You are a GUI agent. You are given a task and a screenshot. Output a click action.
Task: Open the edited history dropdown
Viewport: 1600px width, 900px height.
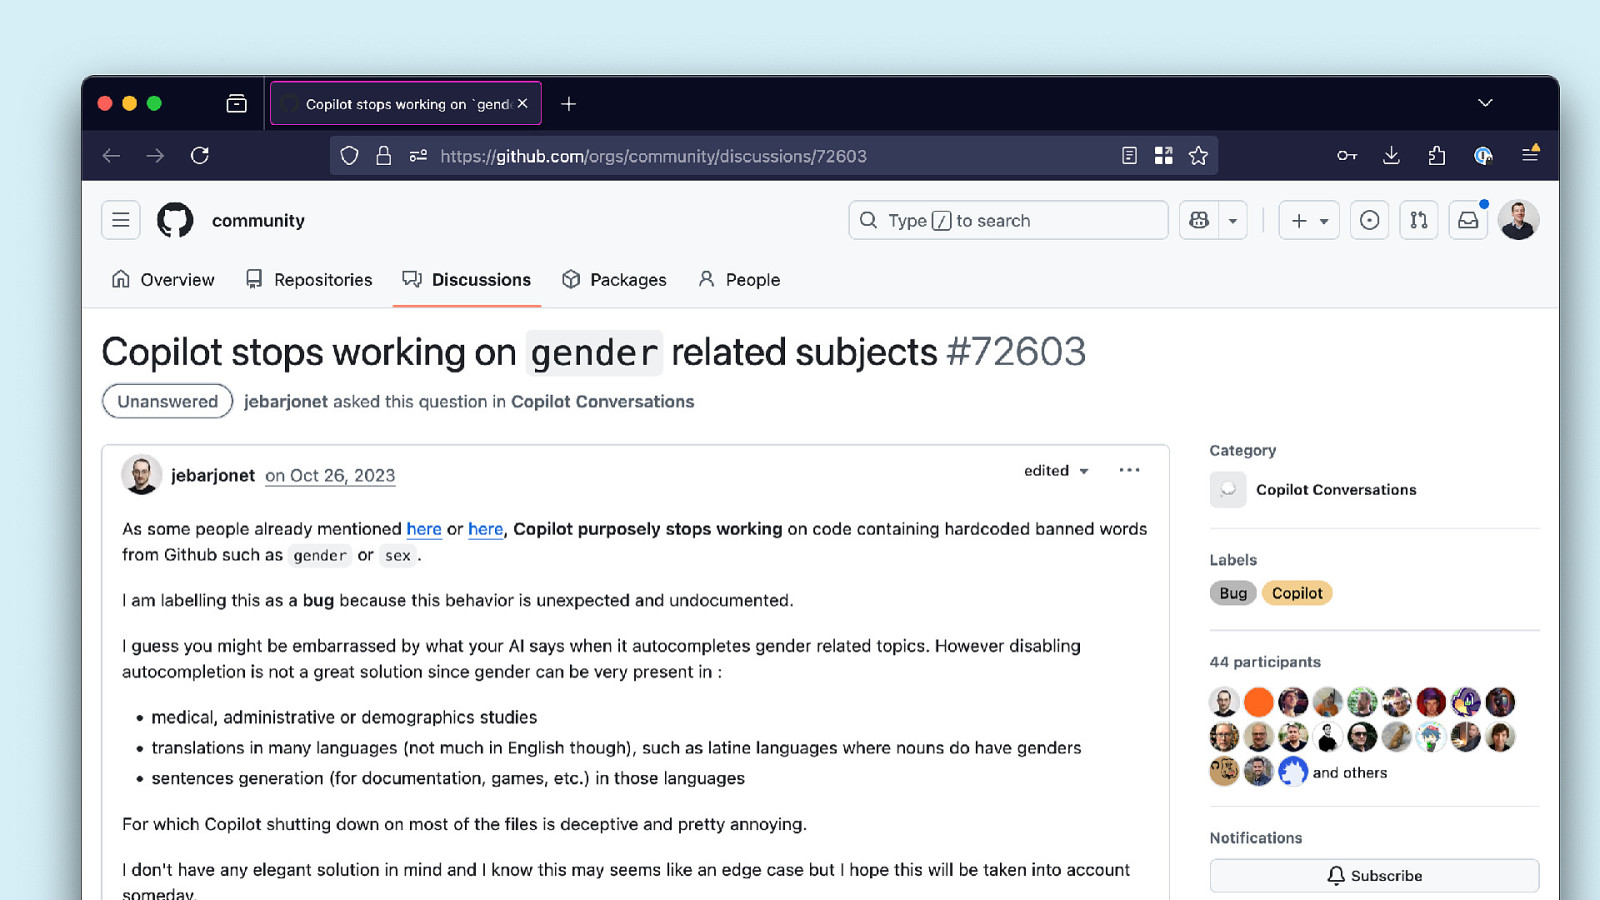[1056, 471]
